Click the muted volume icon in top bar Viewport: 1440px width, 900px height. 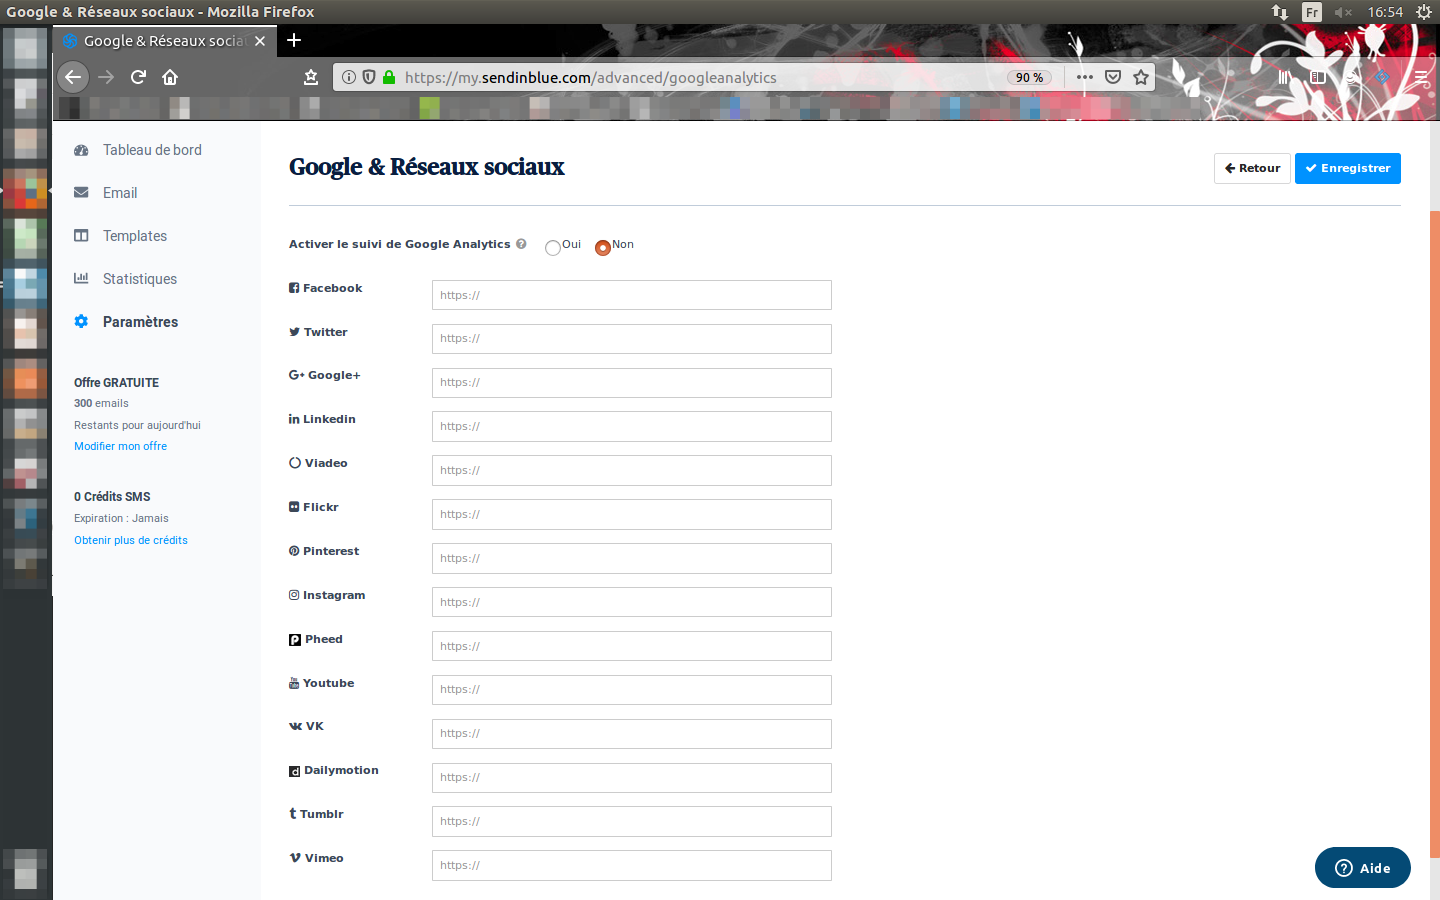click(x=1343, y=12)
